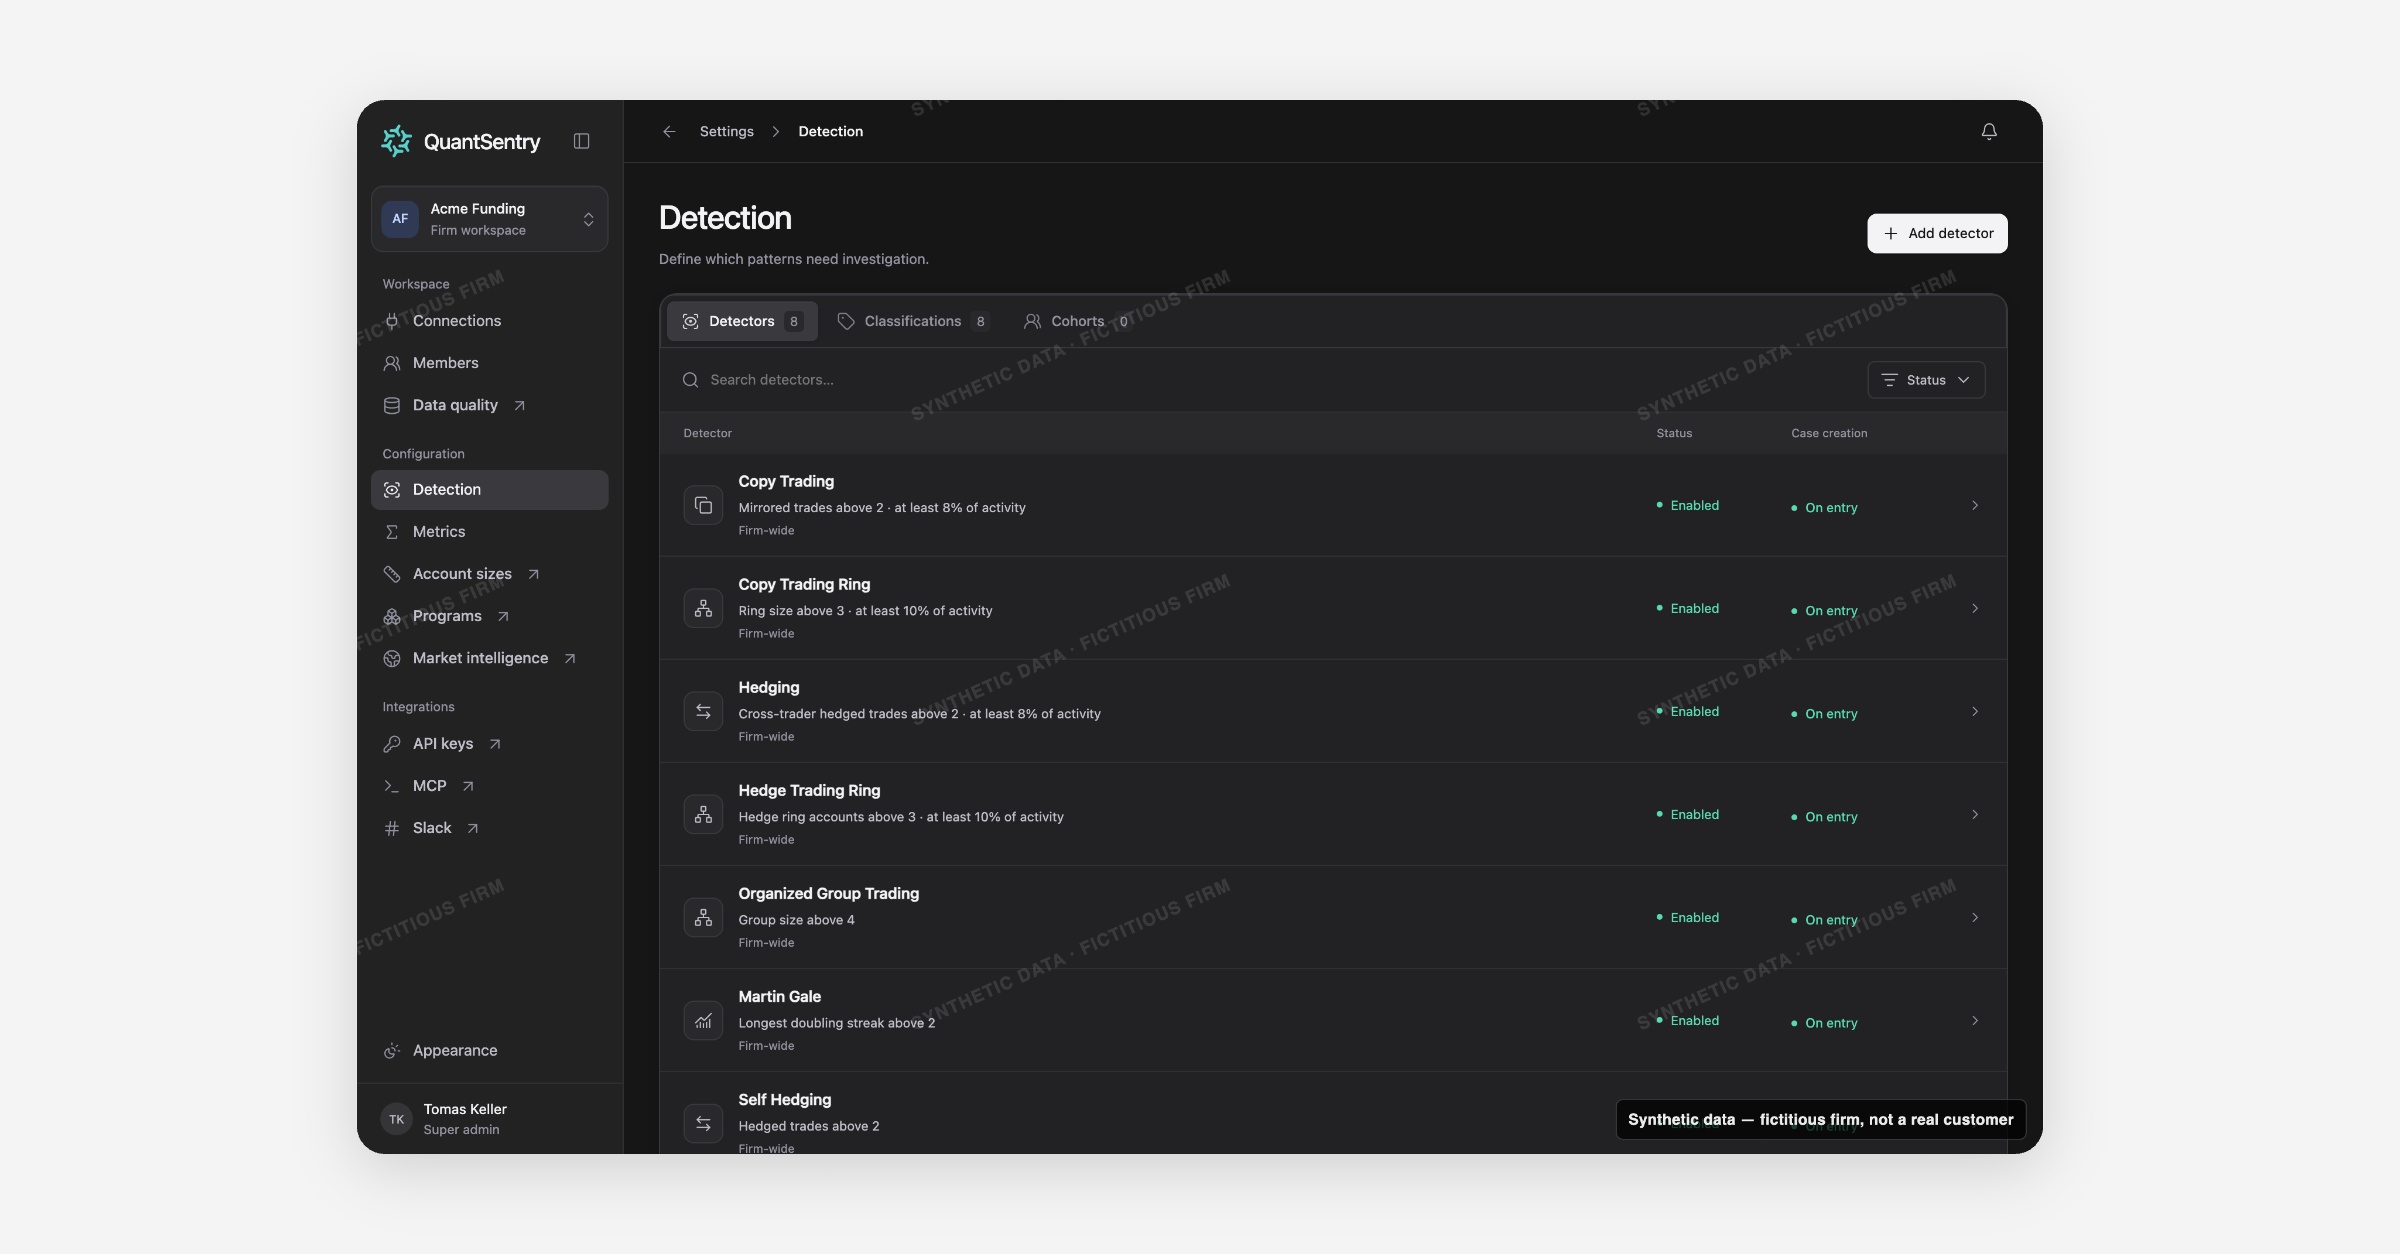The image size is (2400, 1254).
Task: Click the Status column header
Action: click(1674, 433)
